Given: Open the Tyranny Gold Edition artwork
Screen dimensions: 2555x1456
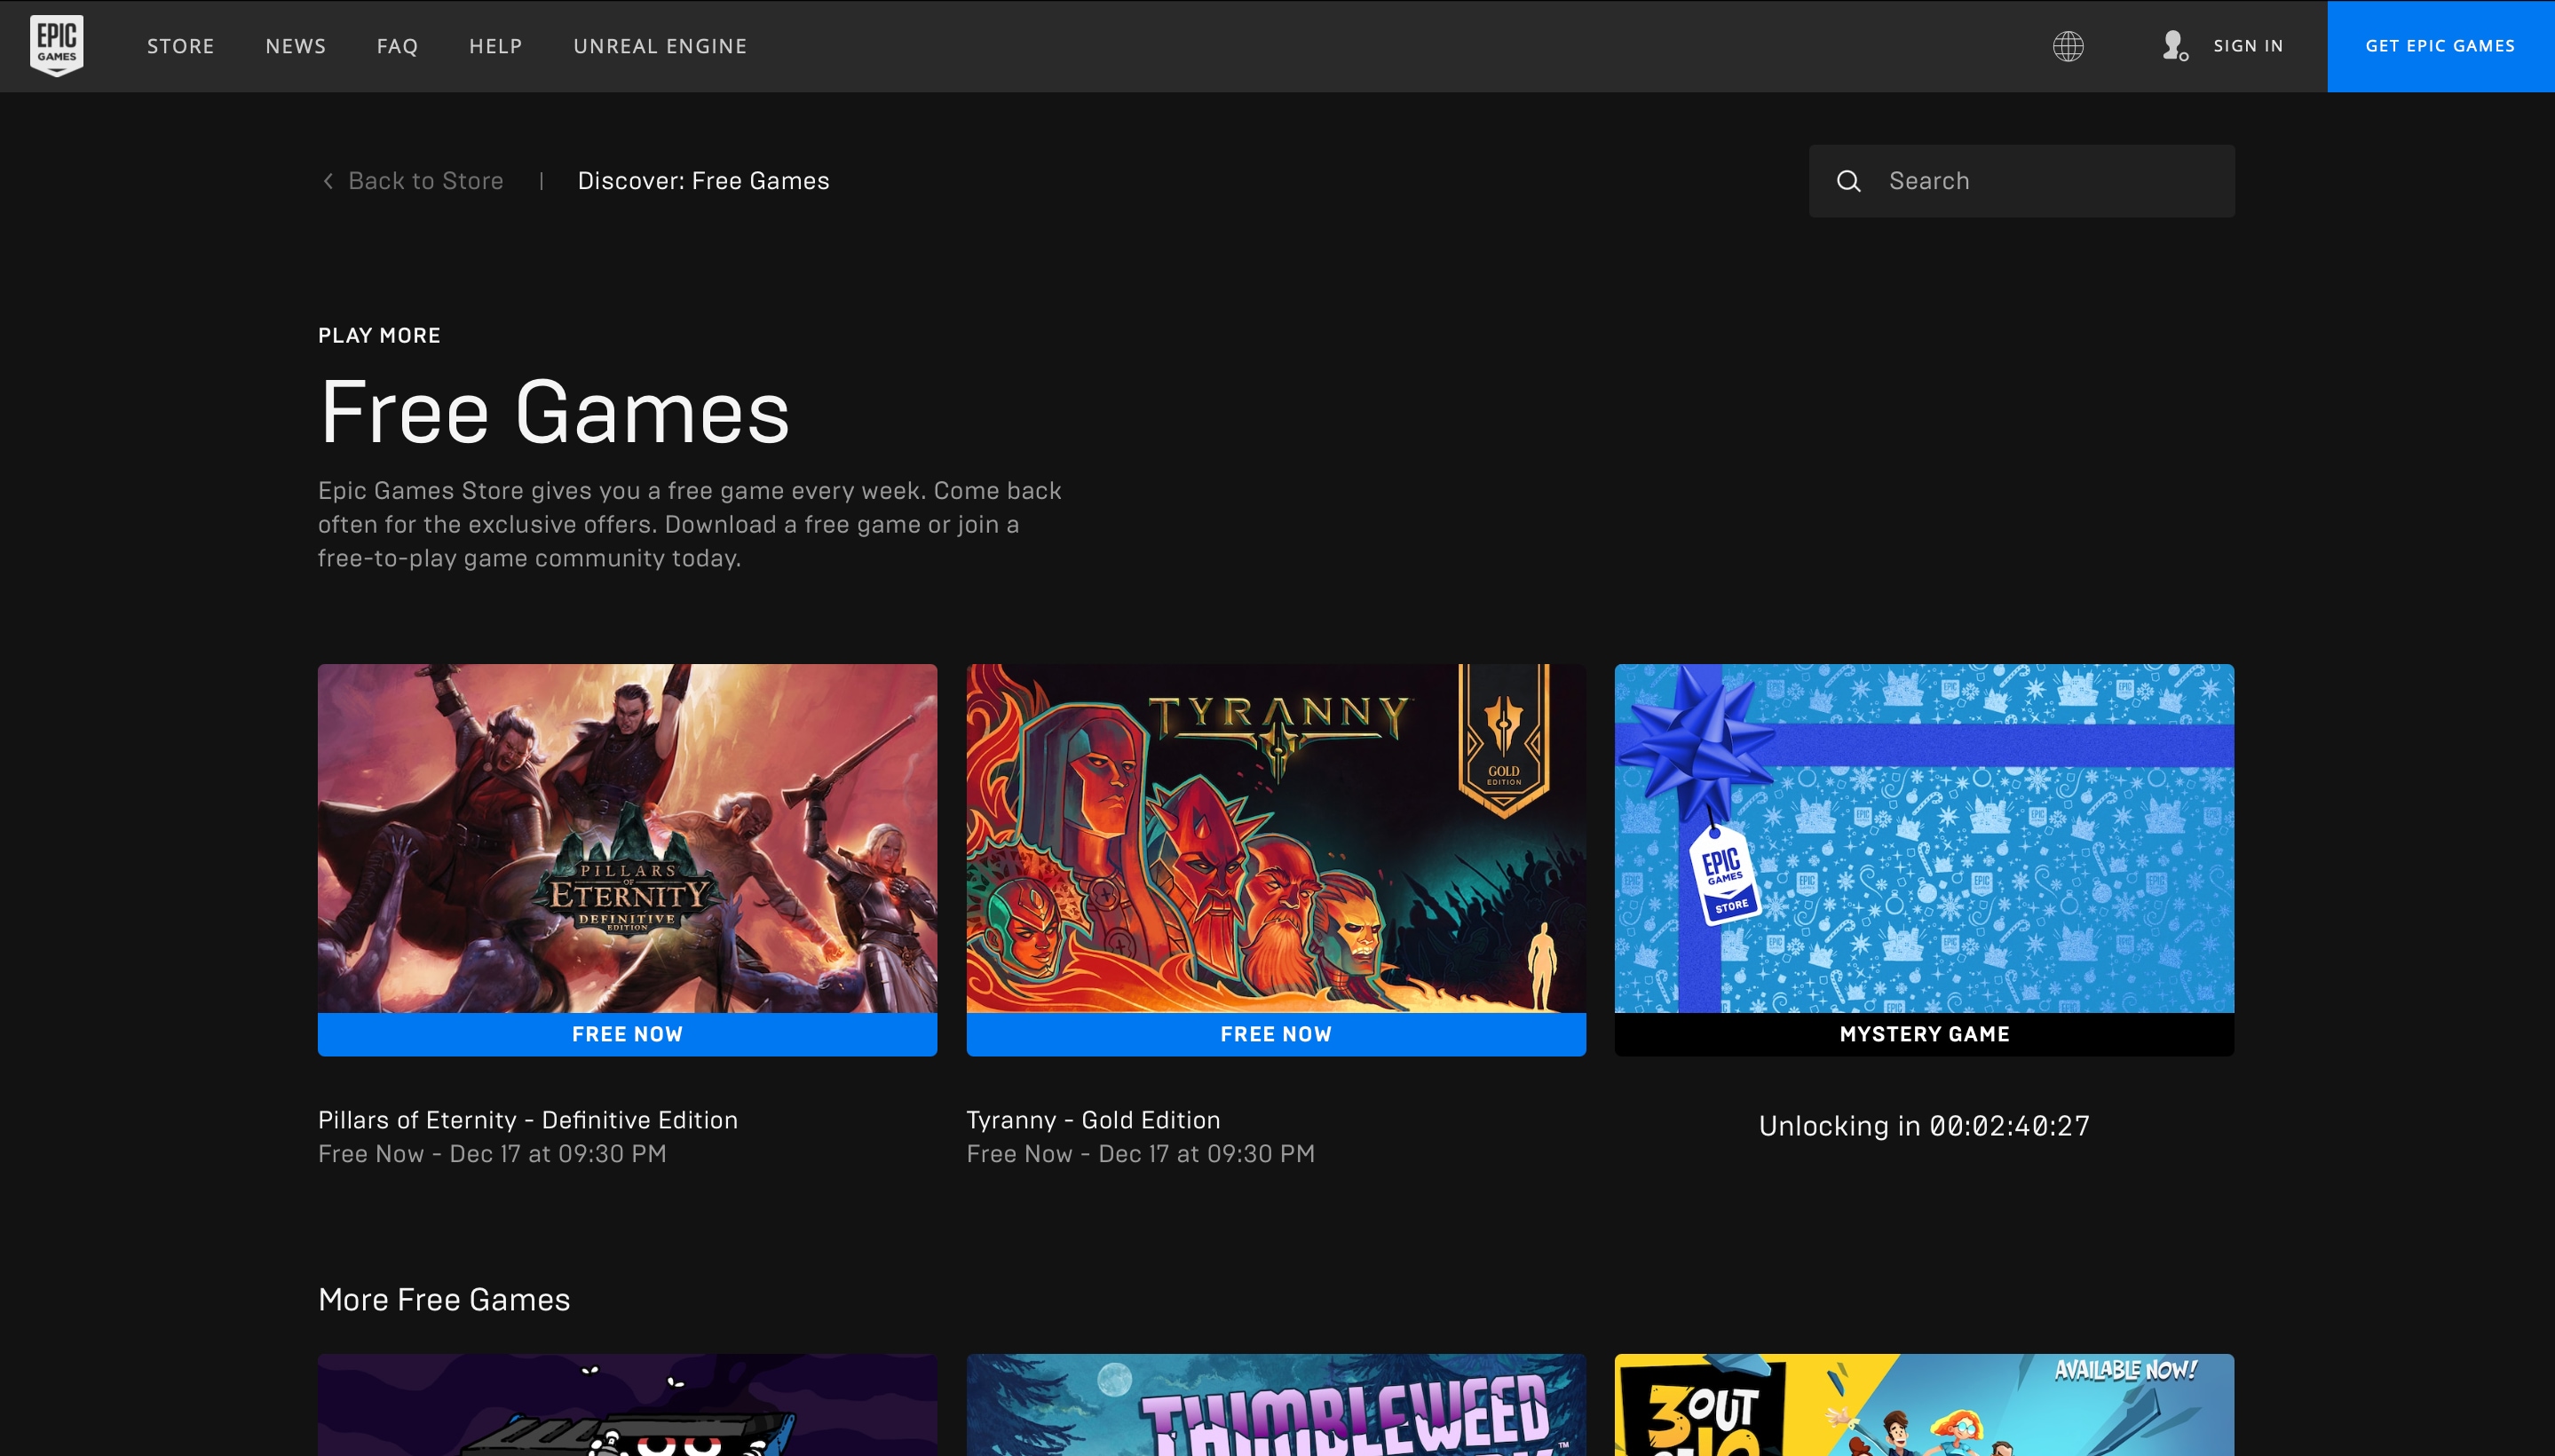Looking at the screenshot, I should [1276, 838].
